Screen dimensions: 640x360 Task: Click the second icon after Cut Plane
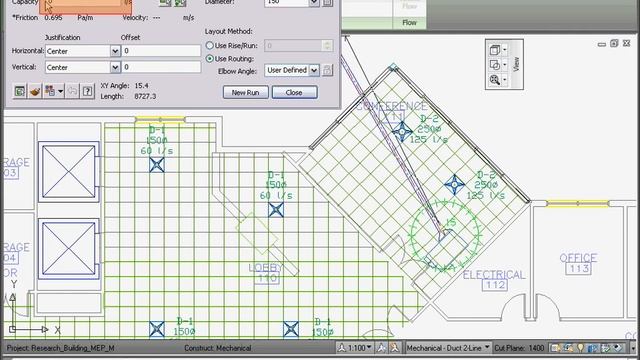[x=568, y=348]
